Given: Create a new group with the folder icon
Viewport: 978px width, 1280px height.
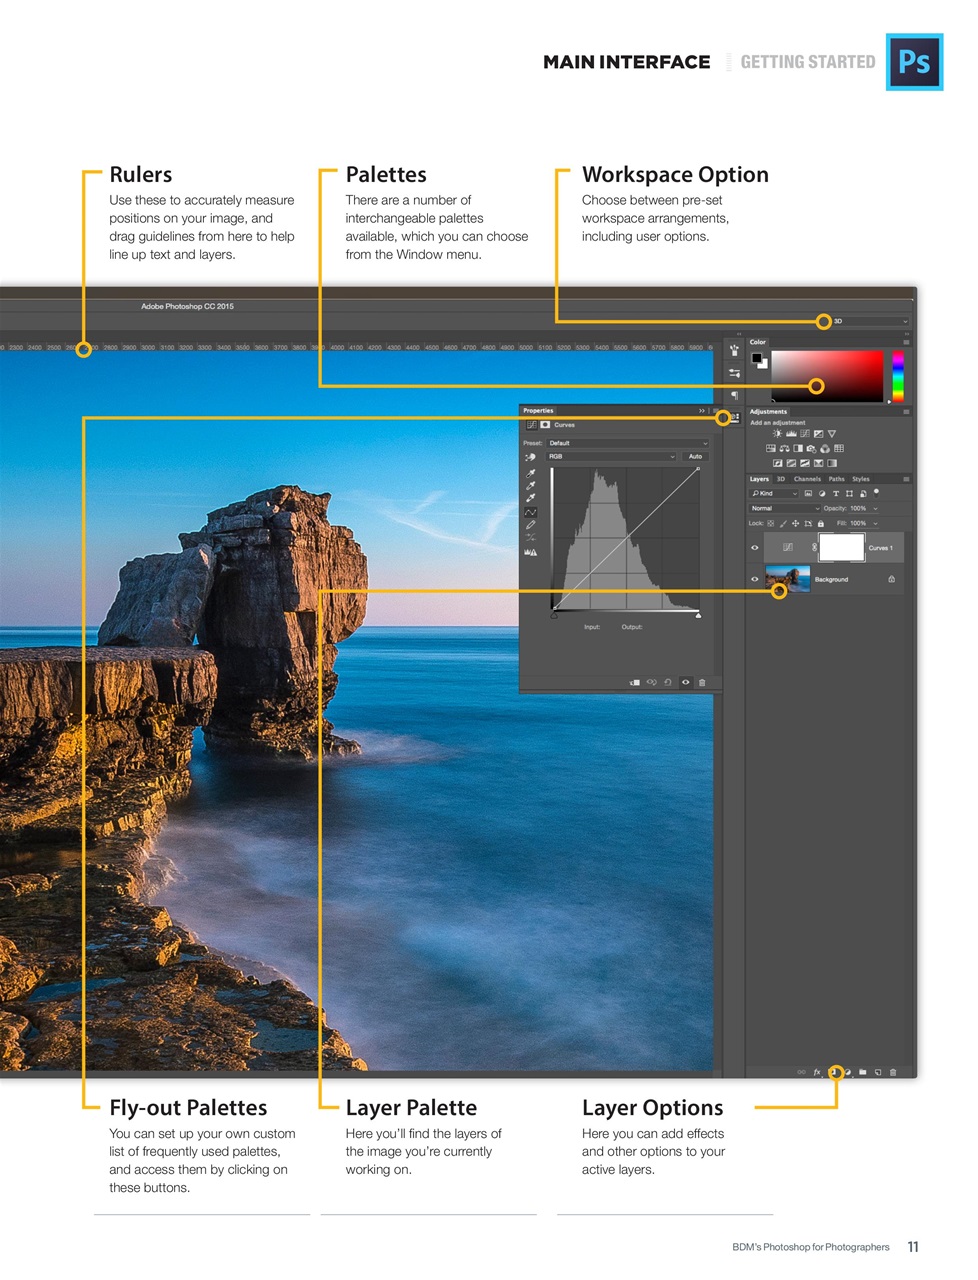Looking at the screenshot, I should [862, 1072].
